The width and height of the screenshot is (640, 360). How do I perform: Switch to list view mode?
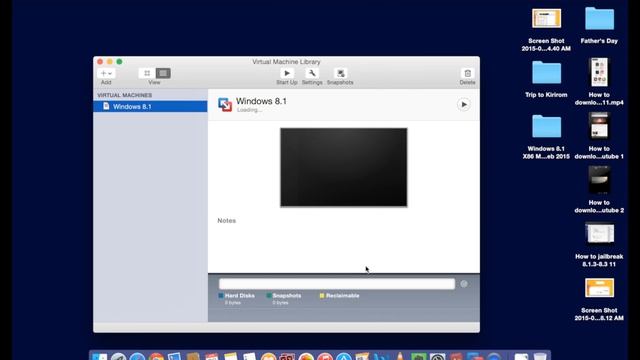(163, 73)
